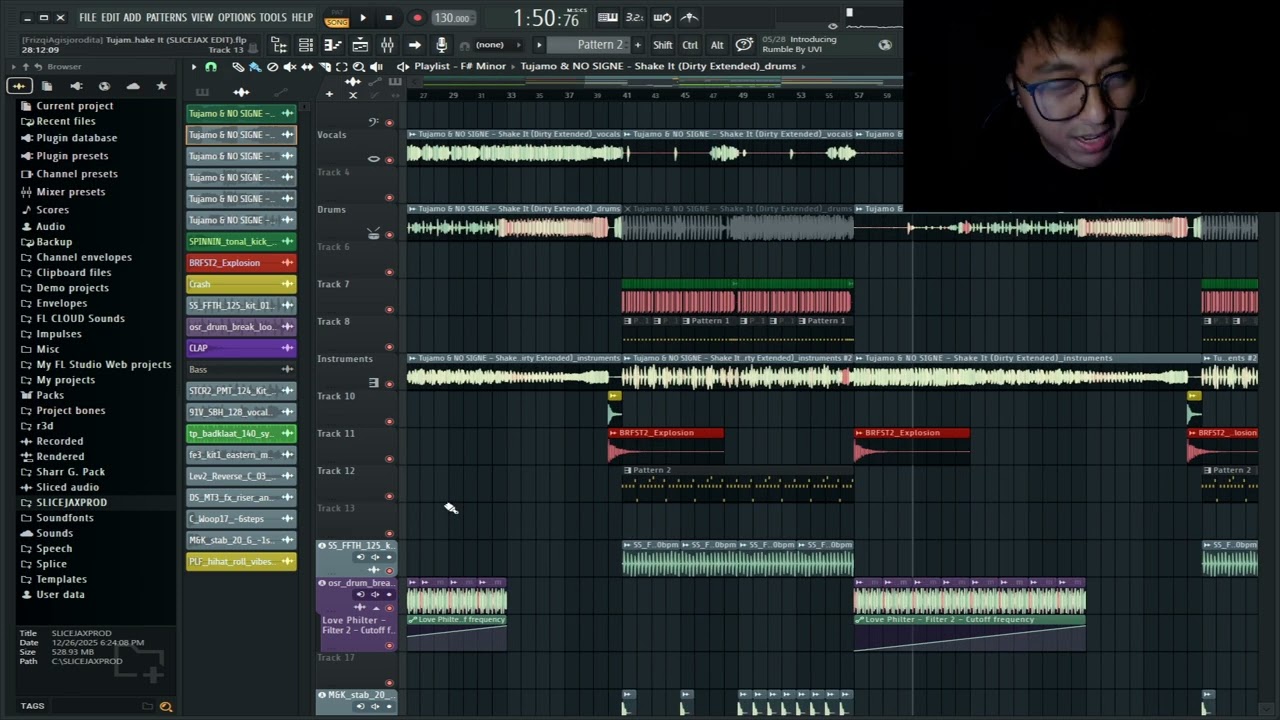This screenshot has width=1280, height=720.
Task: Expand the Plugin database folder
Action: click(77, 138)
